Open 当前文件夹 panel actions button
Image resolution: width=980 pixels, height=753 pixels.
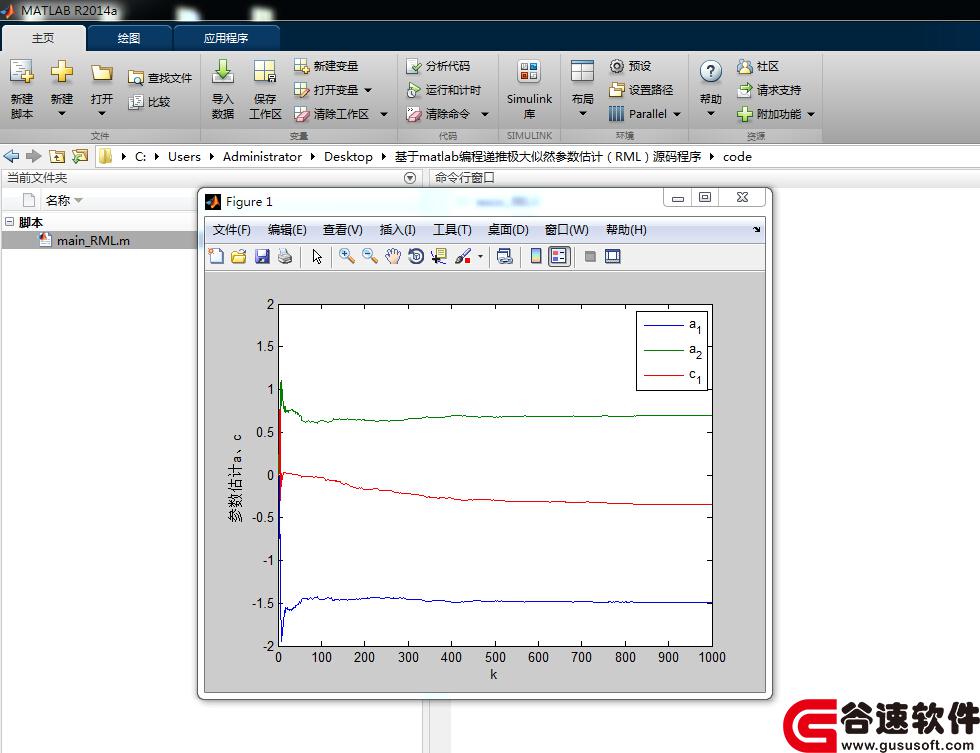(410, 178)
